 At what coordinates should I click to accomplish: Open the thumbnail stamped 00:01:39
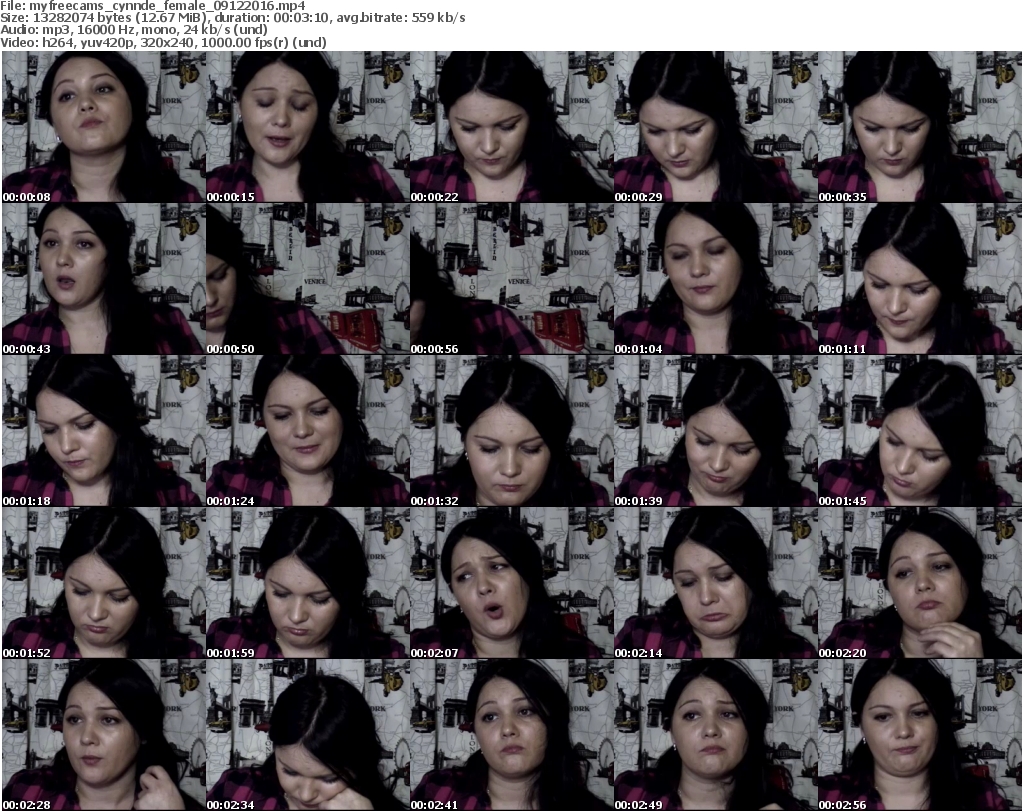tap(715, 431)
